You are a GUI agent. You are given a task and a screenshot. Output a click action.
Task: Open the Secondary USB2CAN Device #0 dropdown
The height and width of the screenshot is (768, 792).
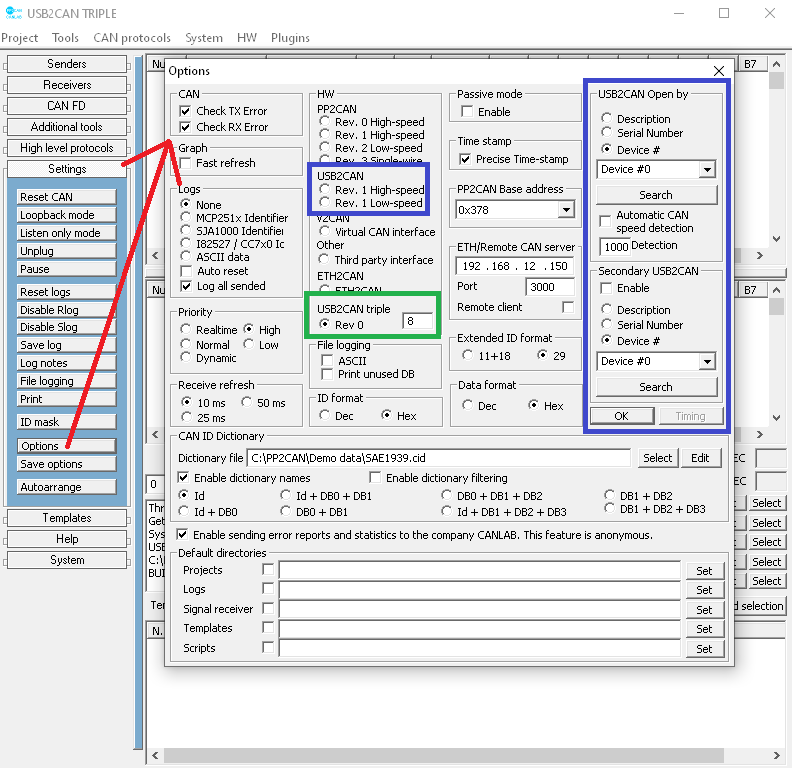point(708,361)
